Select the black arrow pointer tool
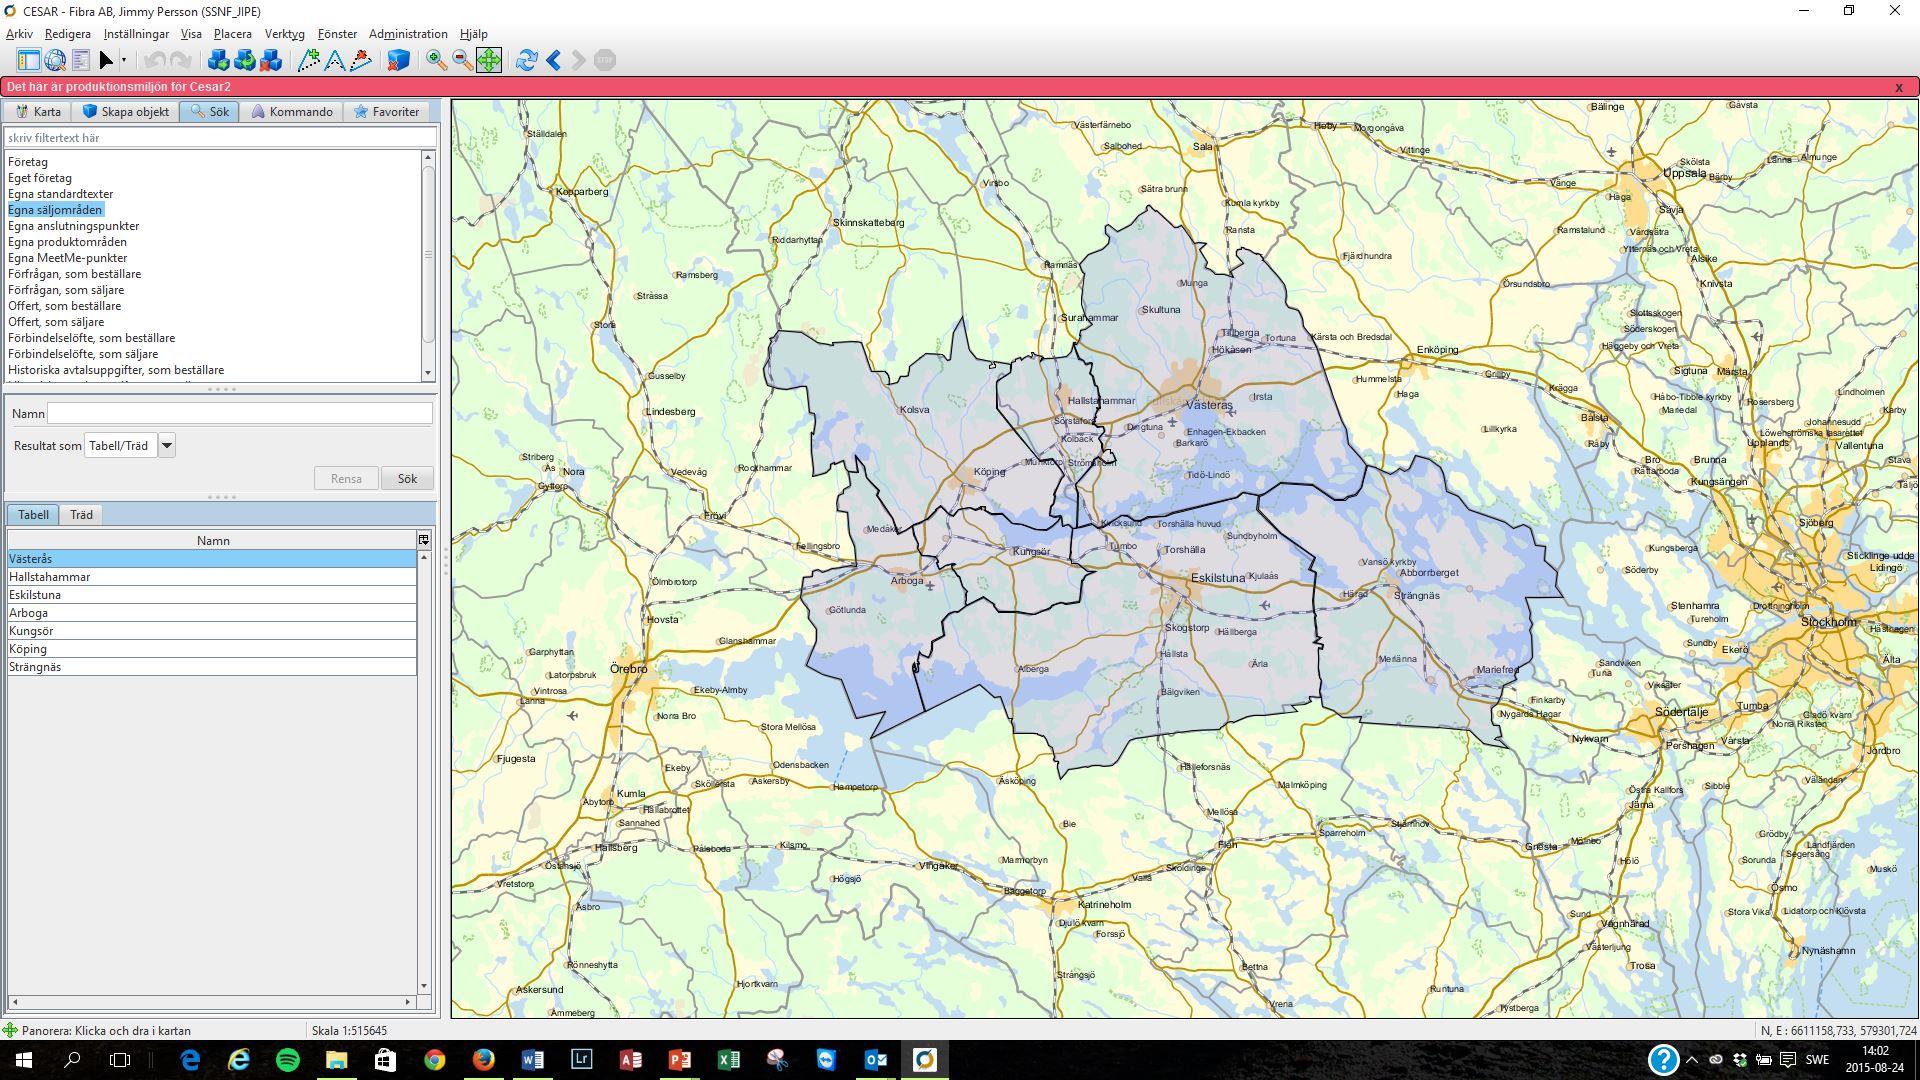 point(106,60)
